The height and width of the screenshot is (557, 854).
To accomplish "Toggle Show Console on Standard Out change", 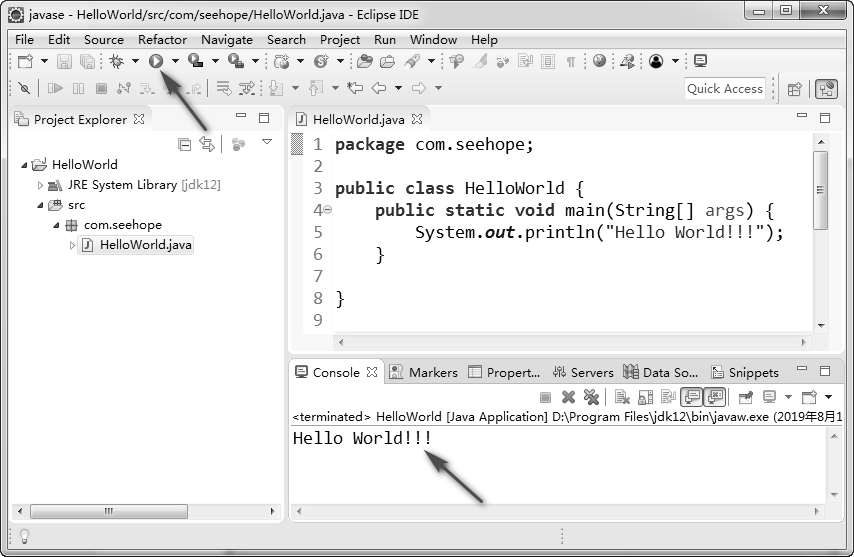I will point(692,397).
